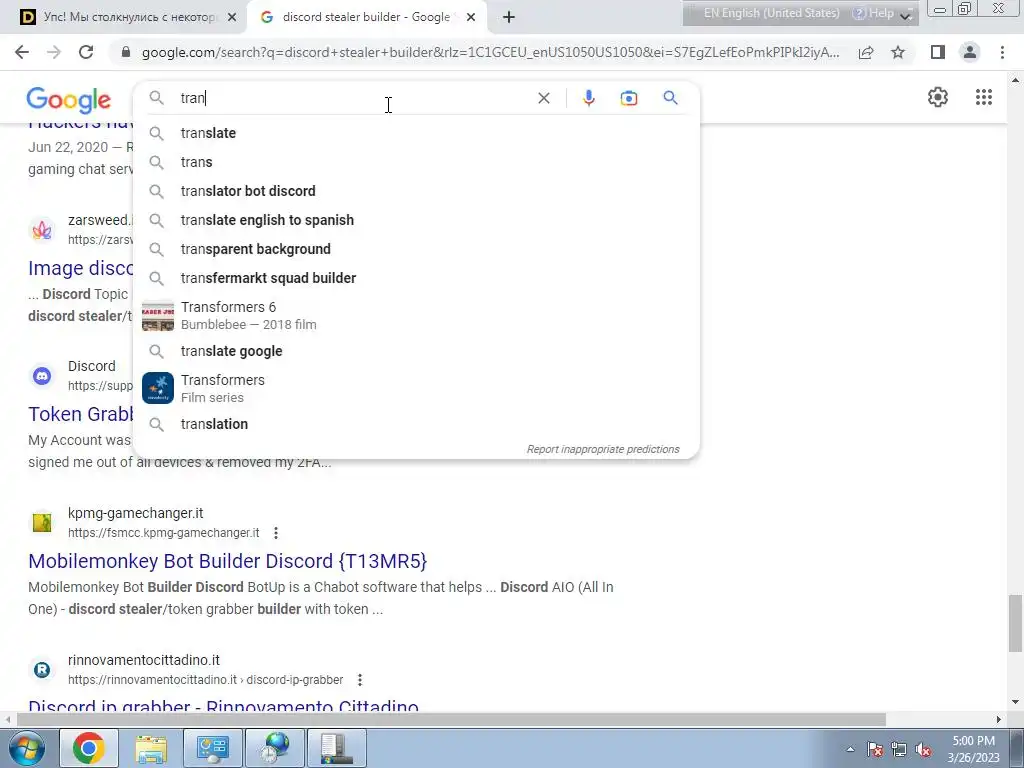Click the Discord result favicon

[42, 376]
